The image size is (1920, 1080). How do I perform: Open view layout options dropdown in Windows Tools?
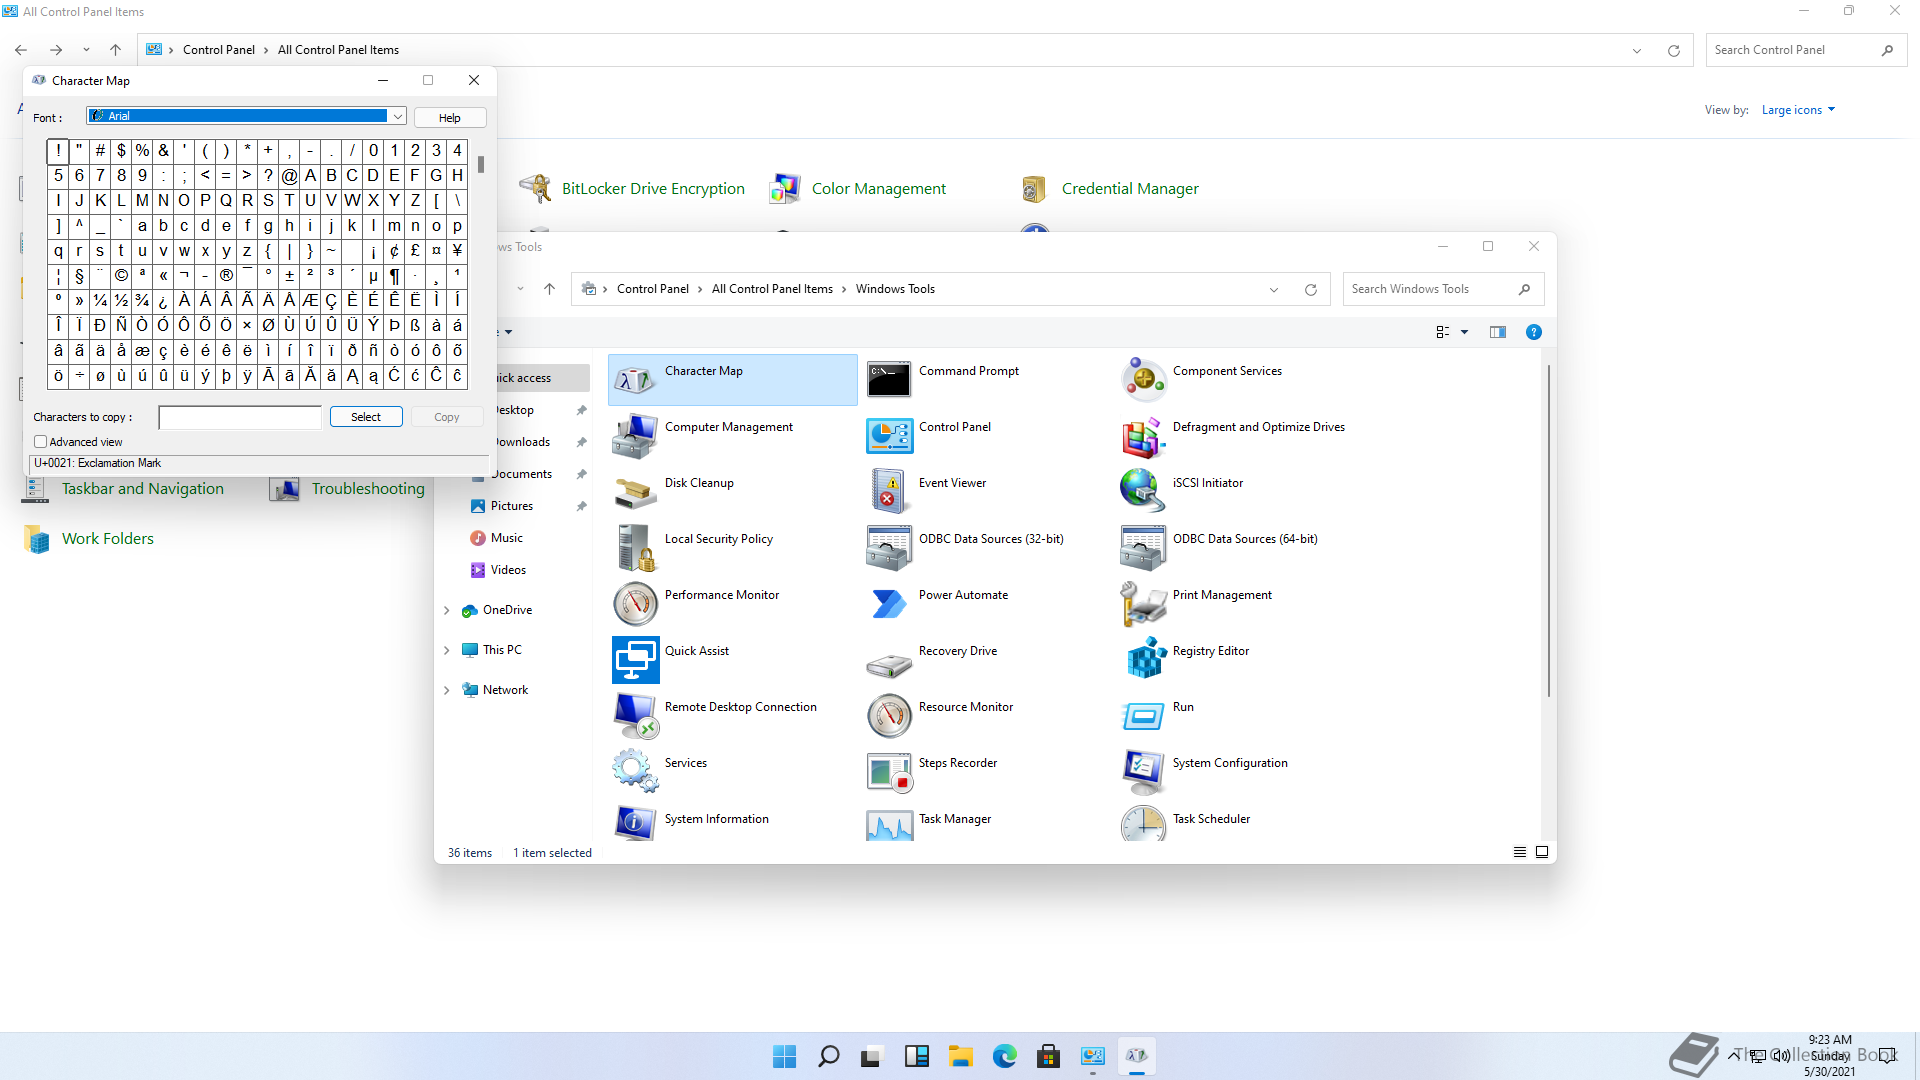[1465, 332]
